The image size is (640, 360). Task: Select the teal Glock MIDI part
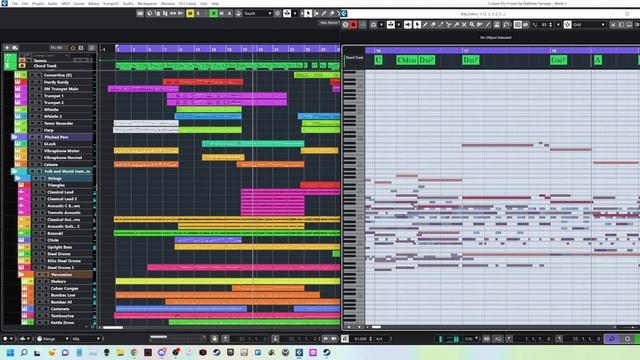tap(253, 144)
